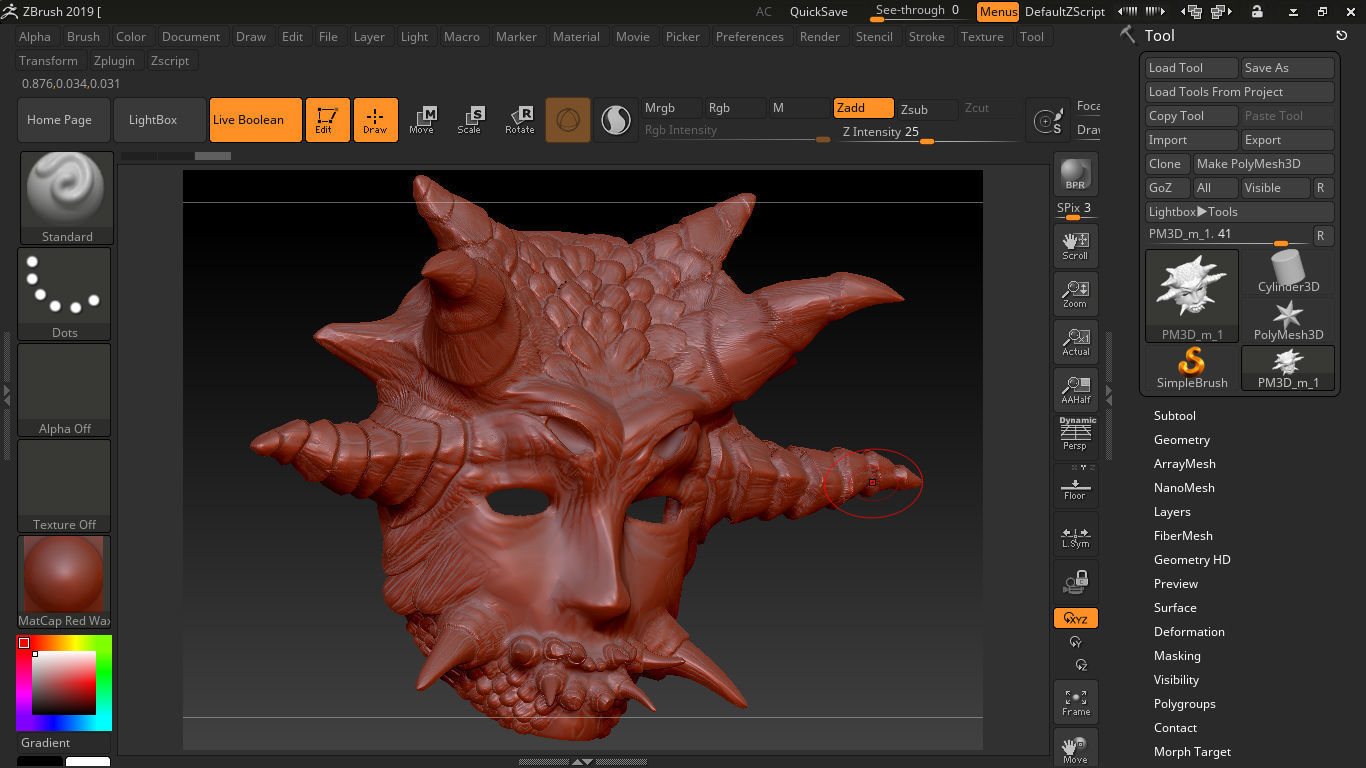Click the Scroll document icon
1366x768 pixels.
[x=1075, y=245]
